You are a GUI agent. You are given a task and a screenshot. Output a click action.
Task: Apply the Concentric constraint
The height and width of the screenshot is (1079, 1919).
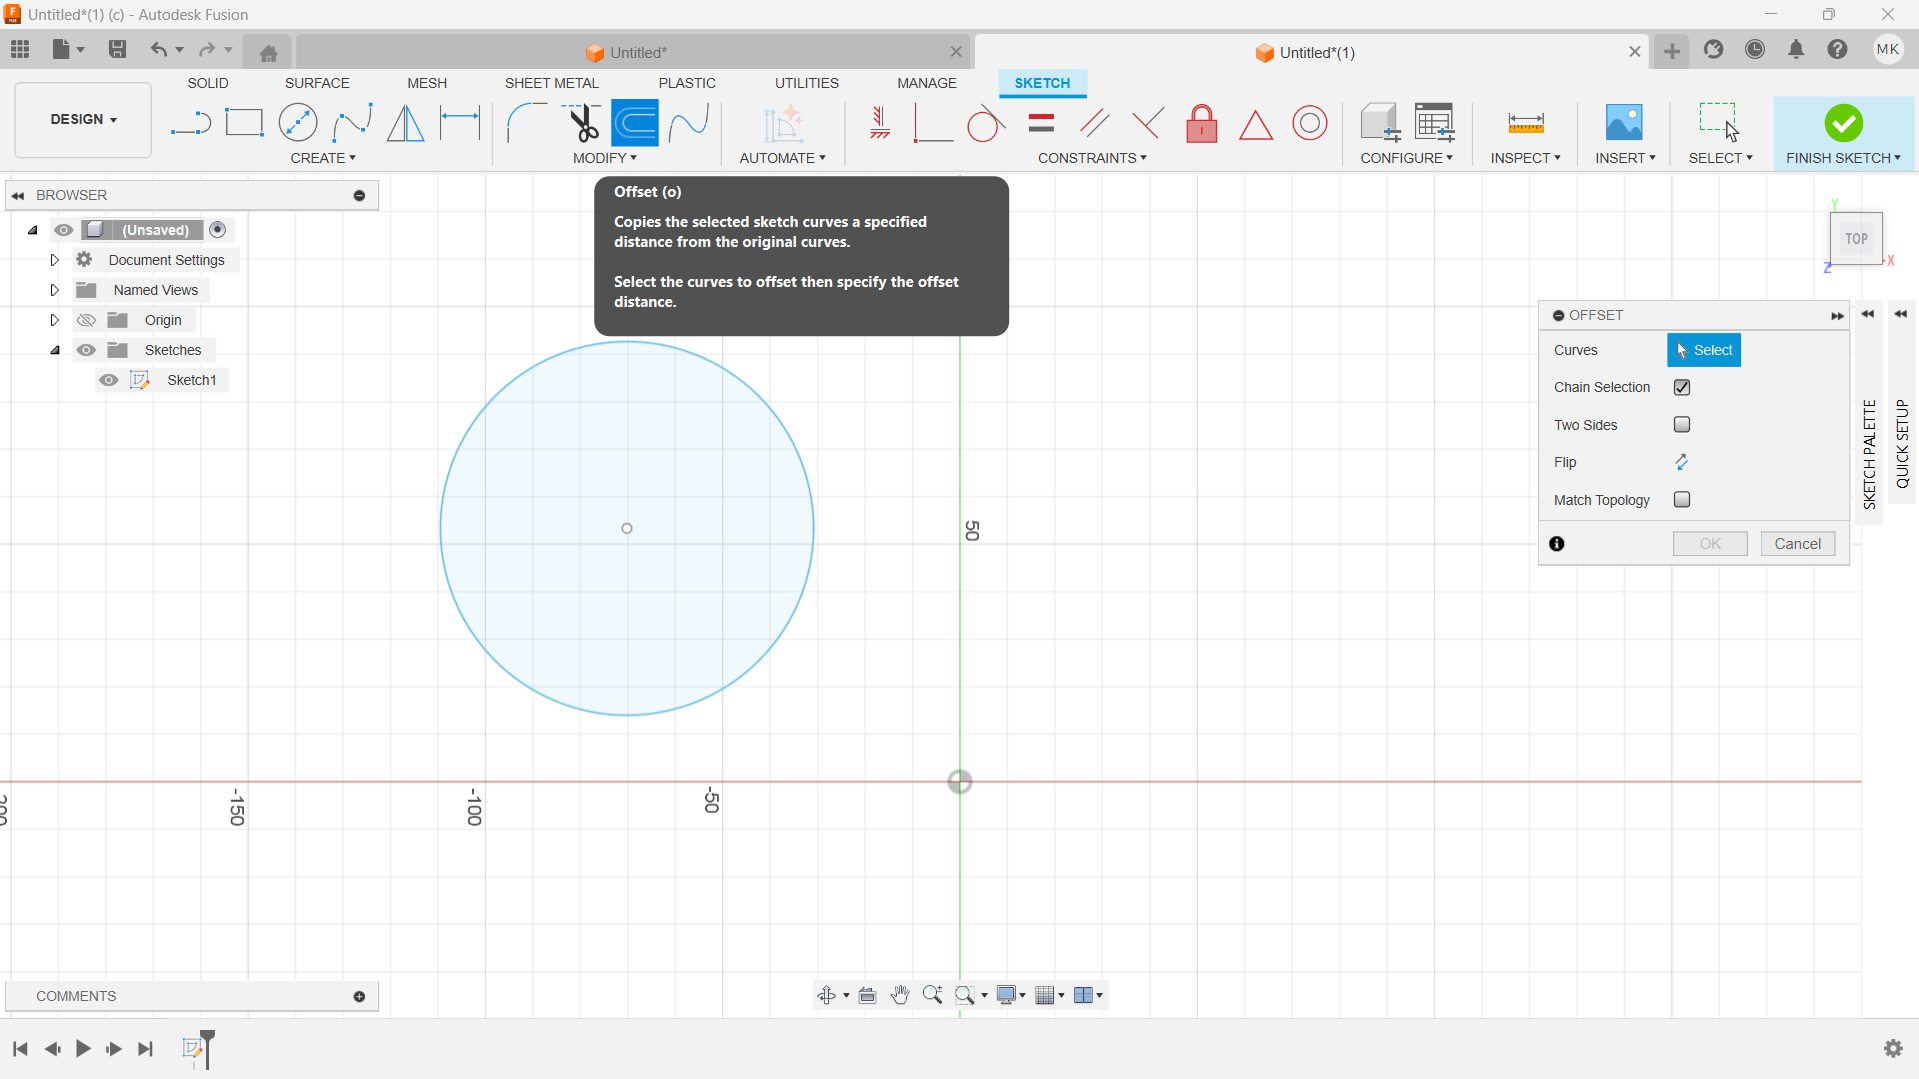(x=1310, y=123)
